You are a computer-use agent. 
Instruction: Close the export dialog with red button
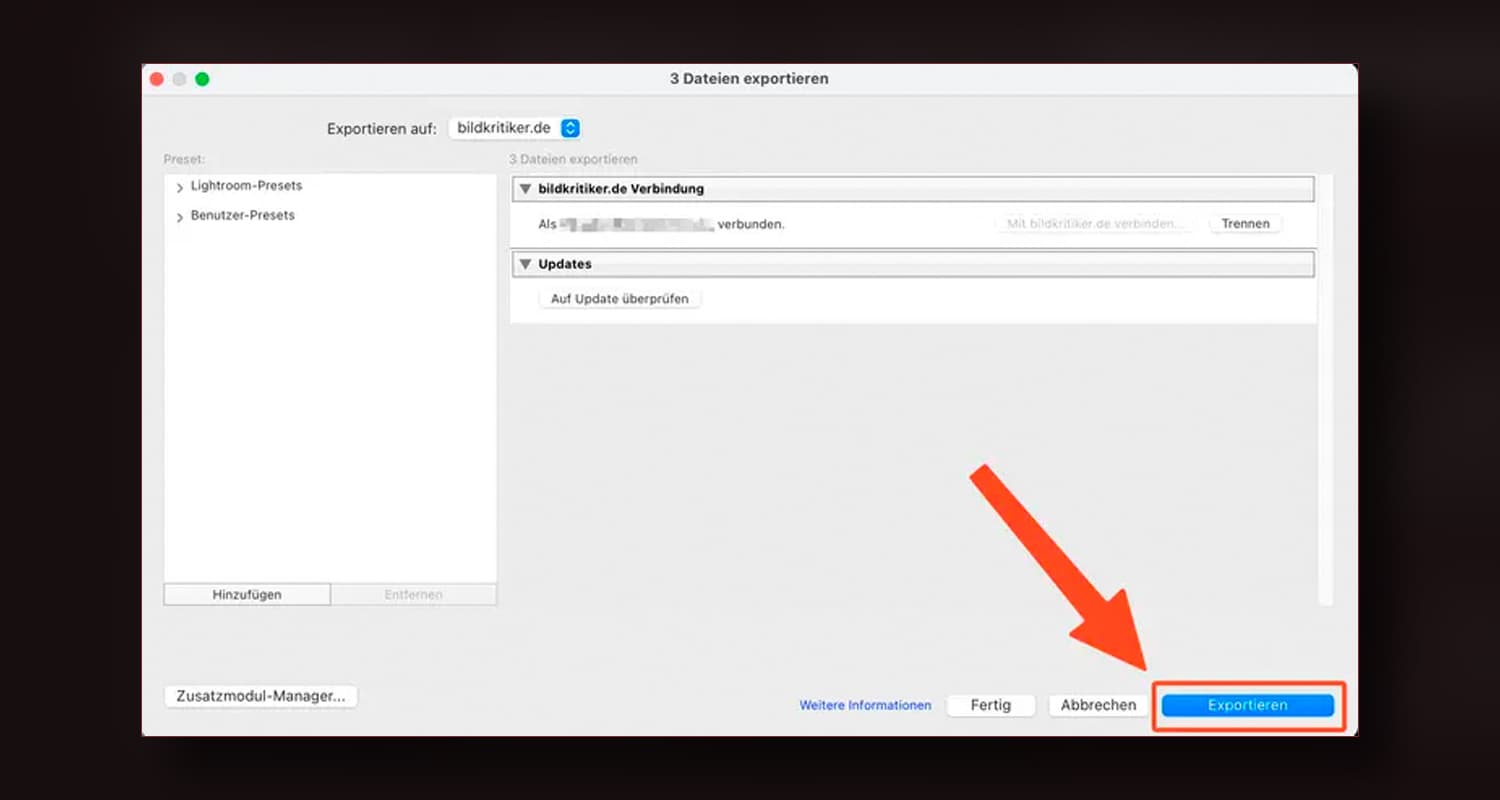pyautogui.click(x=156, y=79)
